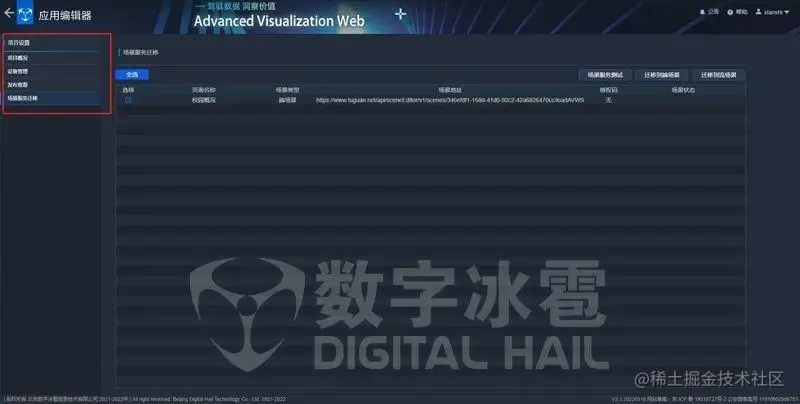Screen dimensions: 800x404
Task: Click the blue 全选 button
Action: coord(132,75)
